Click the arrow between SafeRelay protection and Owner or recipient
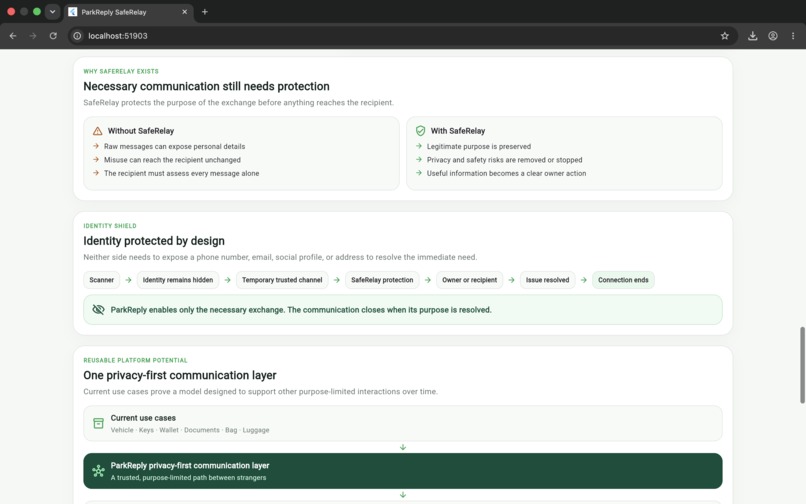 click(428, 280)
